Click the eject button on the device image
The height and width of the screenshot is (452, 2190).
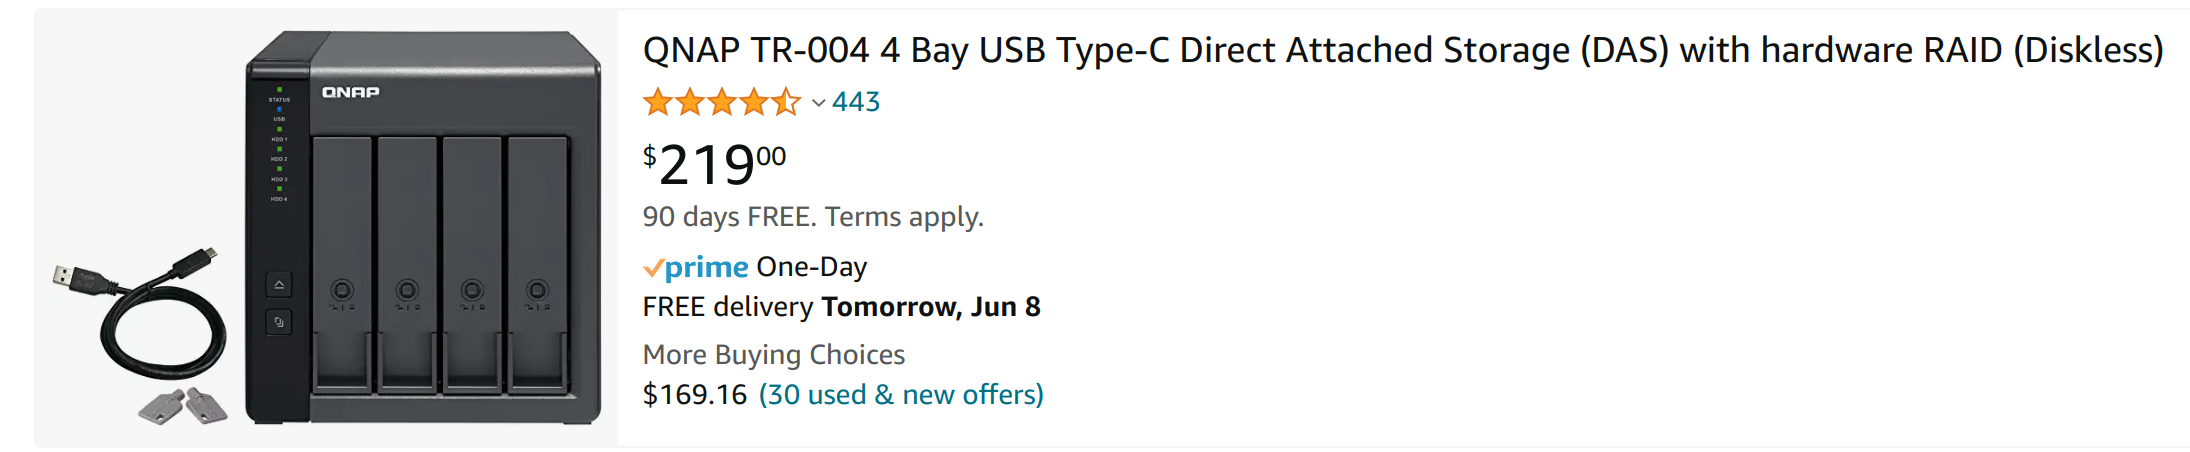pyautogui.click(x=279, y=285)
